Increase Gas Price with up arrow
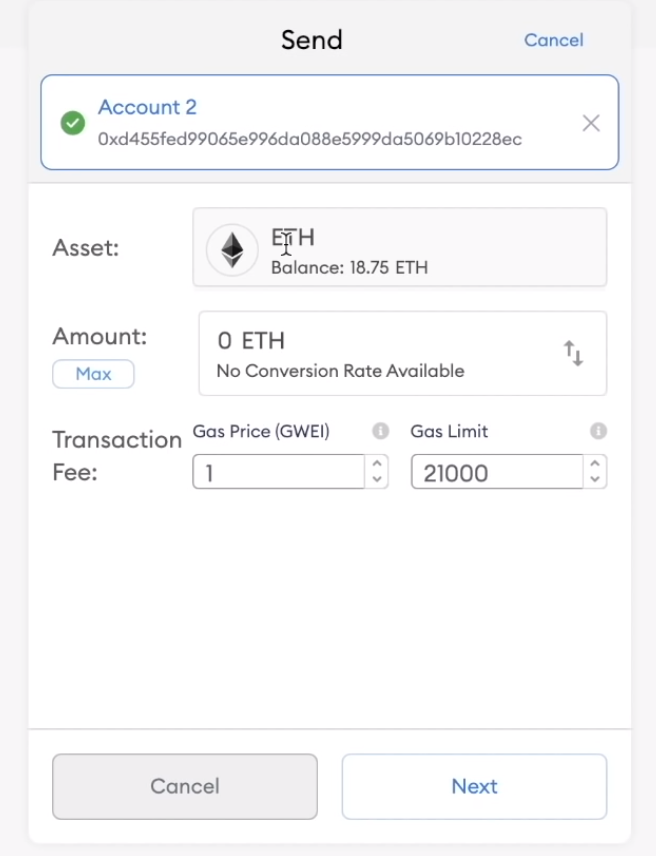Screen dimensions: 656x856 click(377, 464)
